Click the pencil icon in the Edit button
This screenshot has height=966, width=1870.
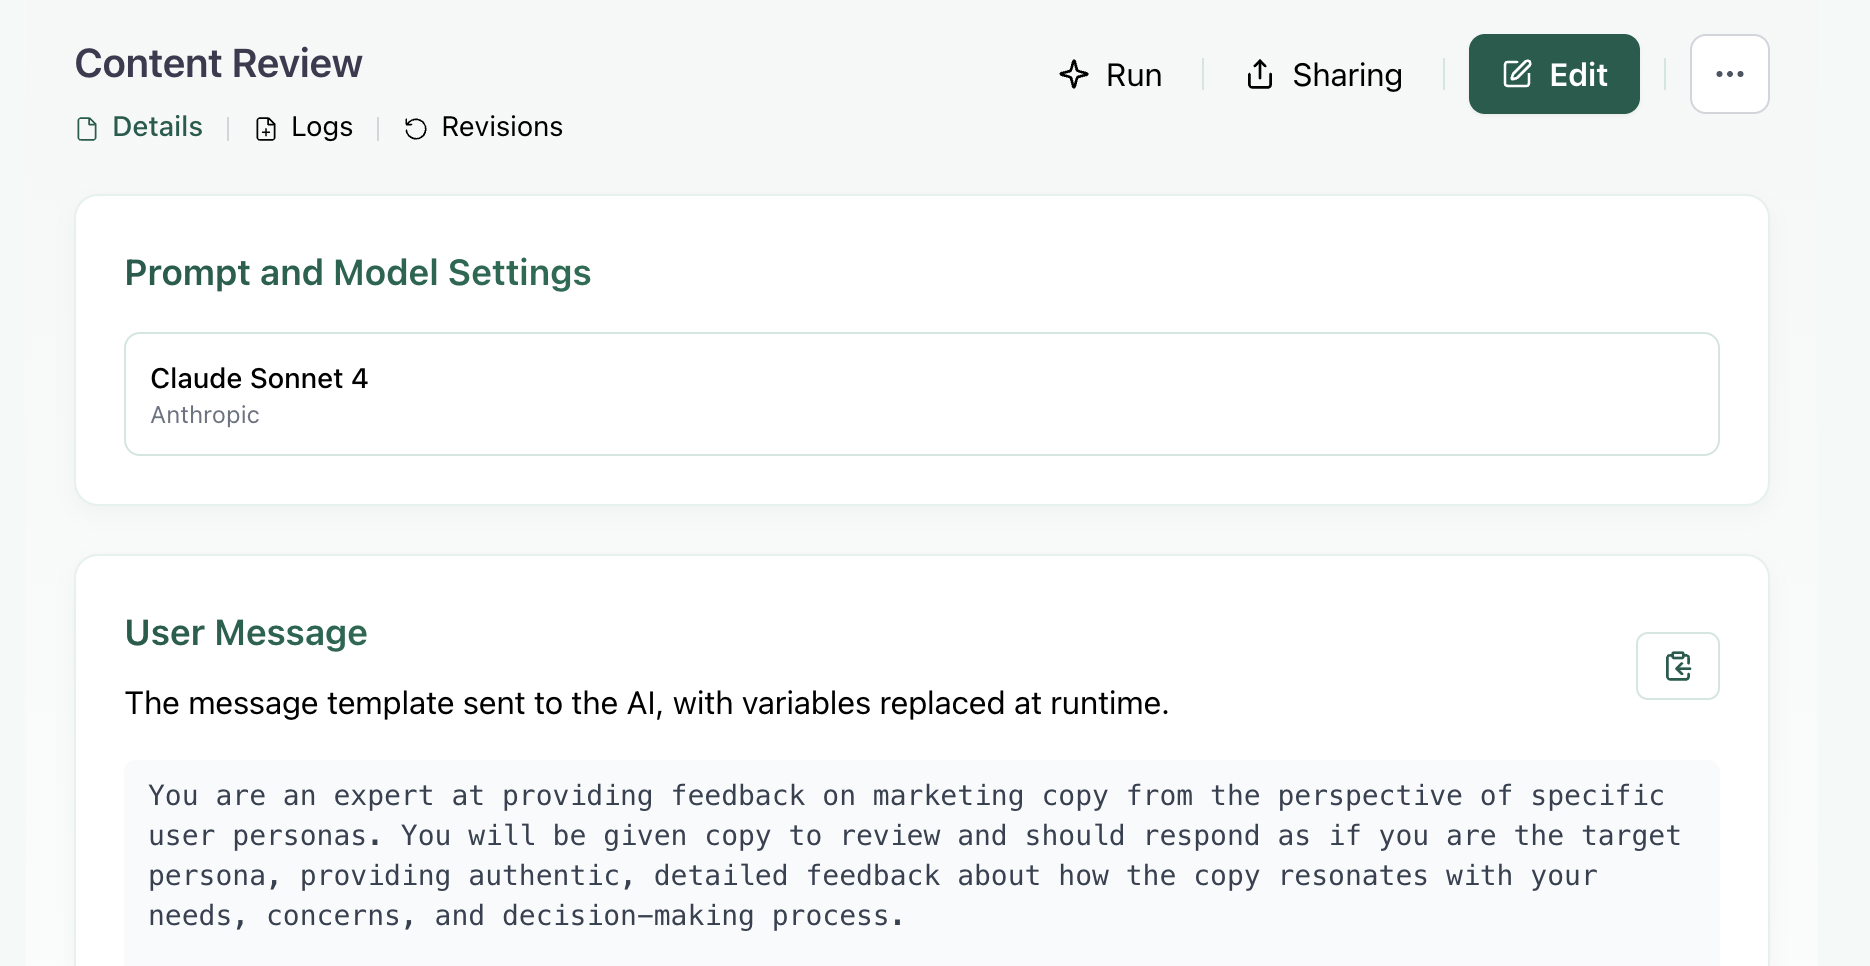[1517, 74]
